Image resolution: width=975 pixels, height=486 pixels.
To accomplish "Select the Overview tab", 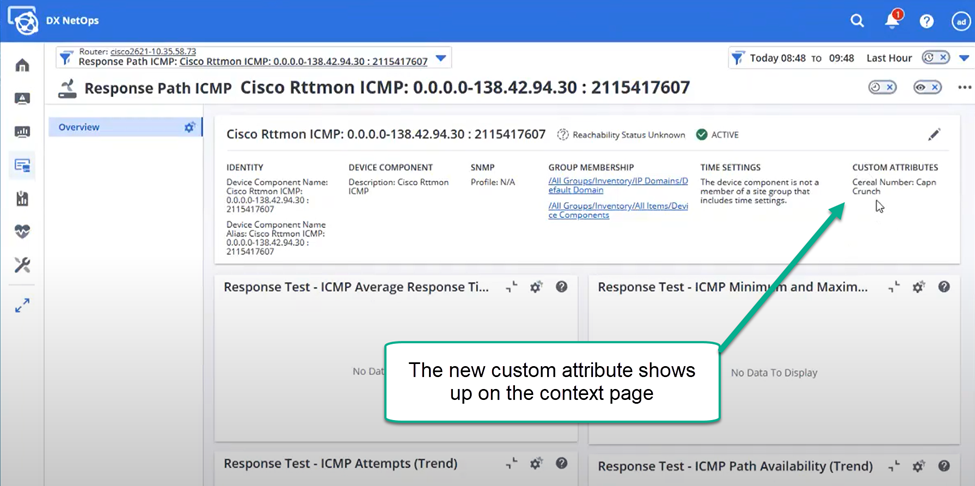I will tap(125, 127).
